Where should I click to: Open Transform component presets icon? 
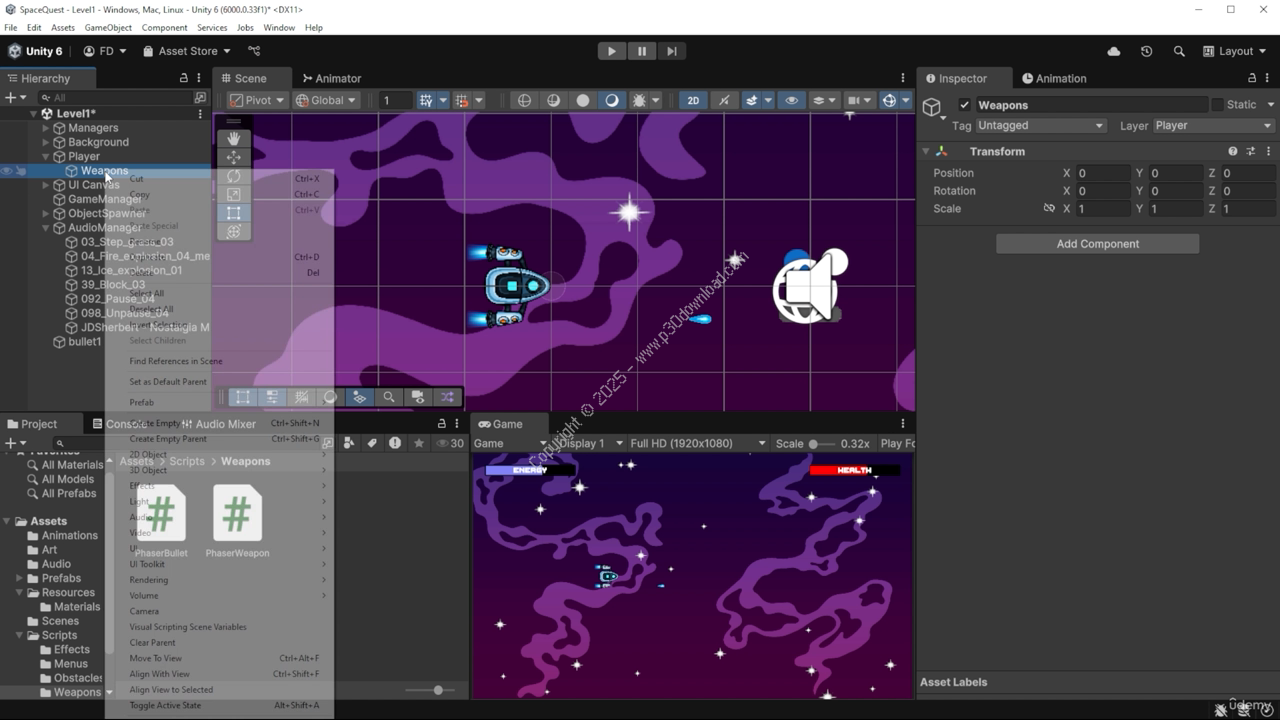[1251, 151]
